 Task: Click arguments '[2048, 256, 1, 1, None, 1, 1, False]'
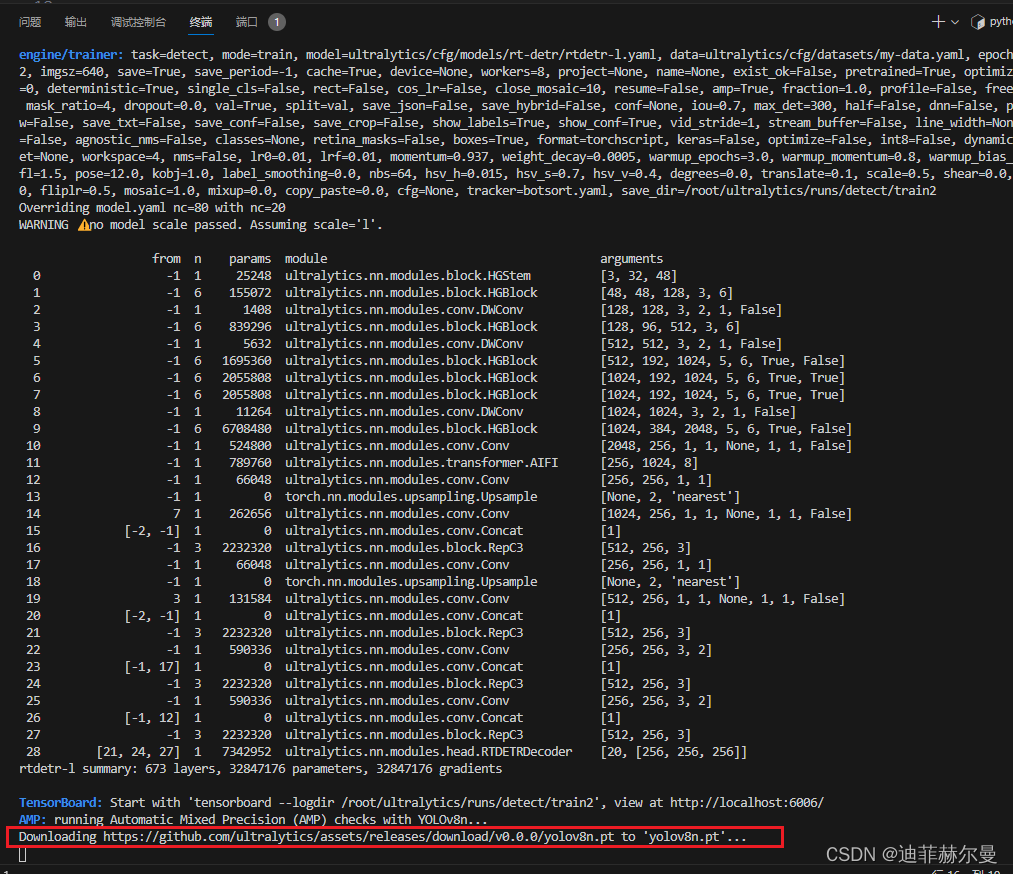[x=726, y=446]
